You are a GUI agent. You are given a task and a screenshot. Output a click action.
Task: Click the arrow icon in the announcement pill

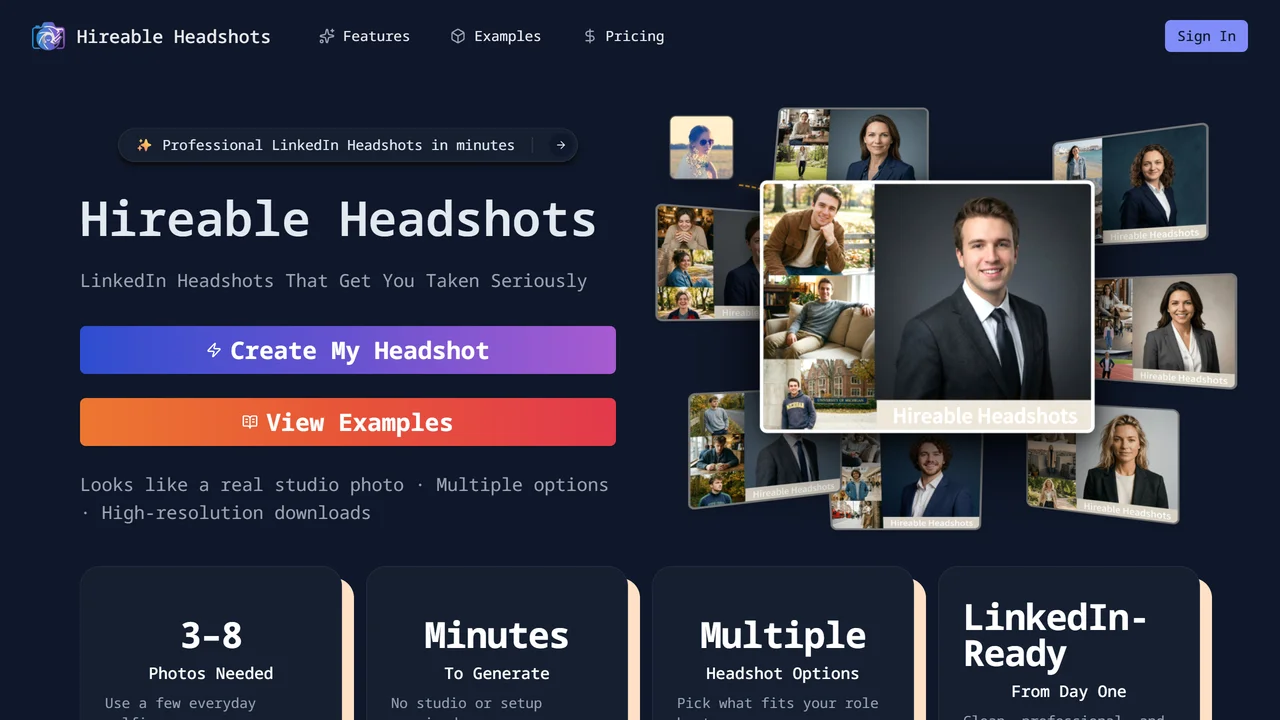560,145
